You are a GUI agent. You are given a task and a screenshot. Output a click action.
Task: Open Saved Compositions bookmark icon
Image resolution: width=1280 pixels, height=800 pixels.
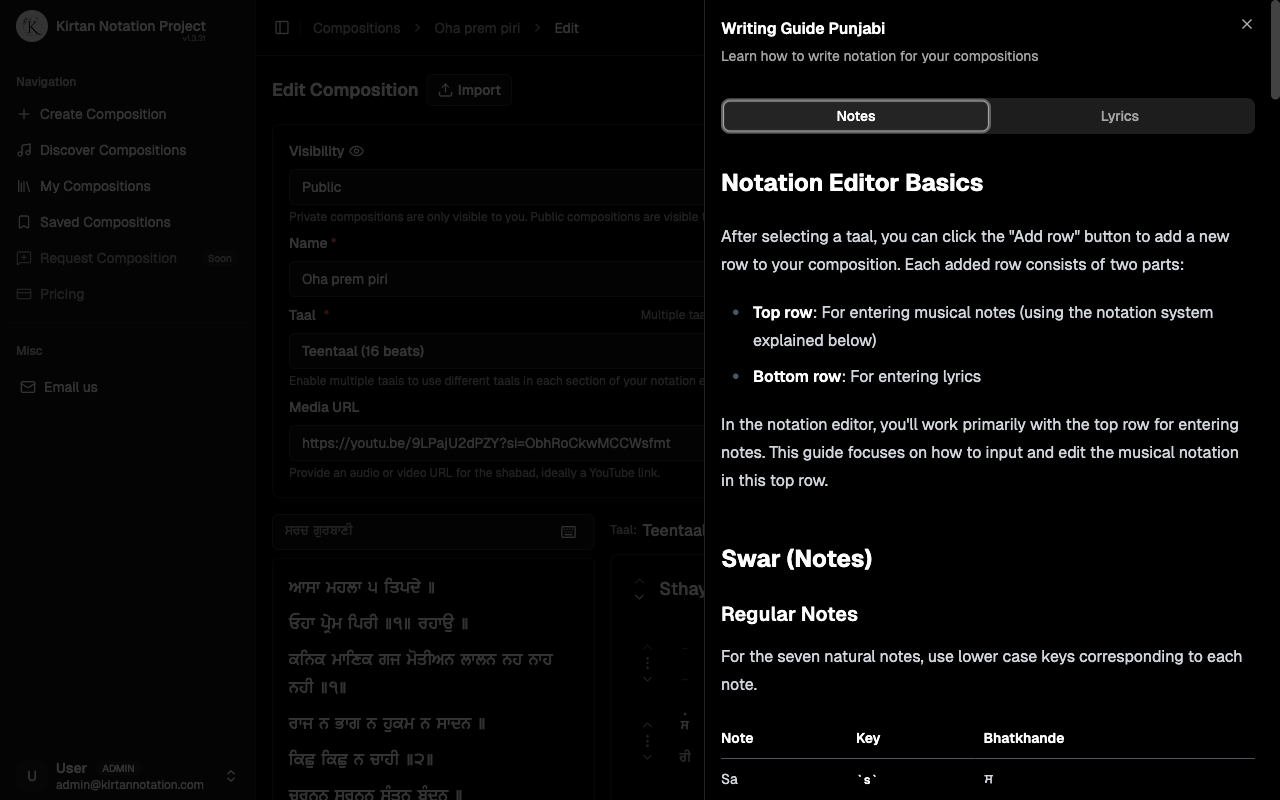(24, 222)
